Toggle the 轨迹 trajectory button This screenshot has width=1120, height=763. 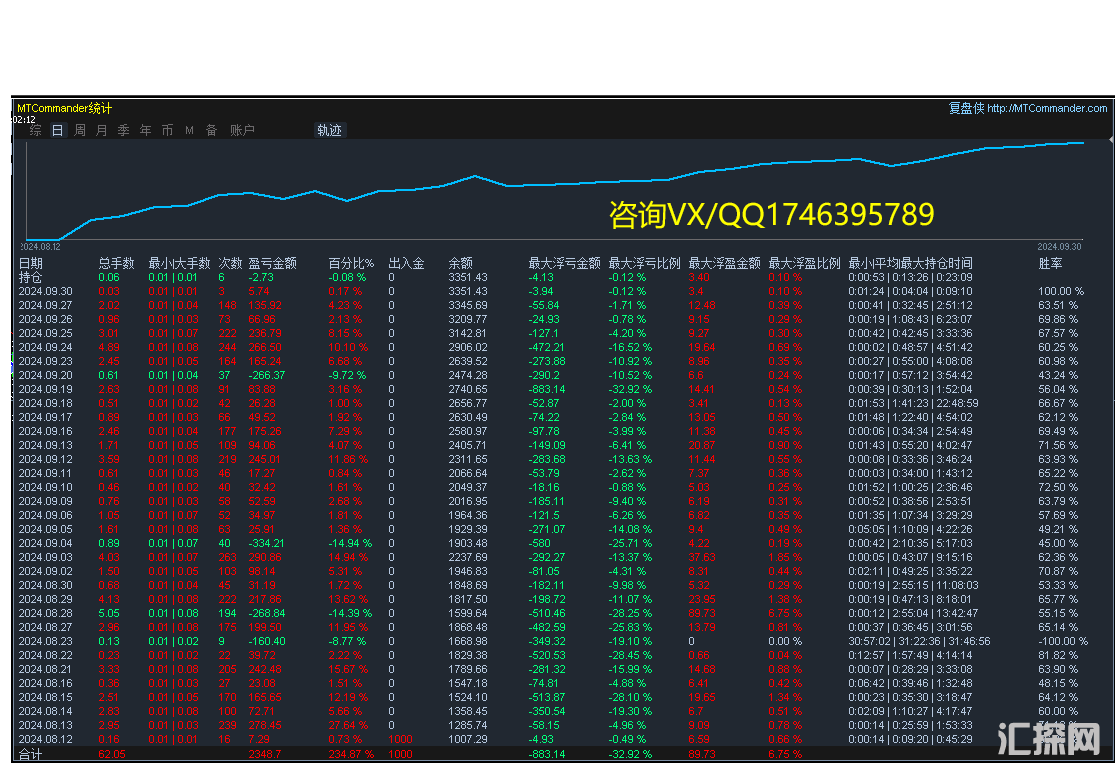(x=329, y=130)
